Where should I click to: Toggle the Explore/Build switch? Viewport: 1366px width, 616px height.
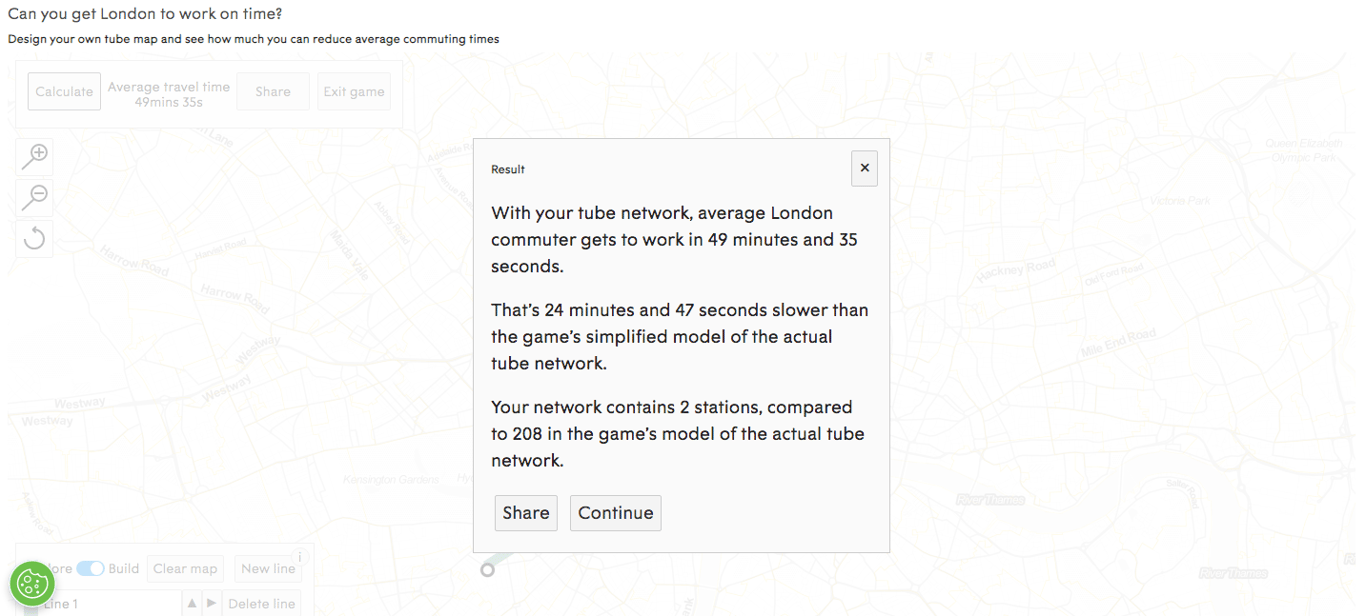point(90,568)
